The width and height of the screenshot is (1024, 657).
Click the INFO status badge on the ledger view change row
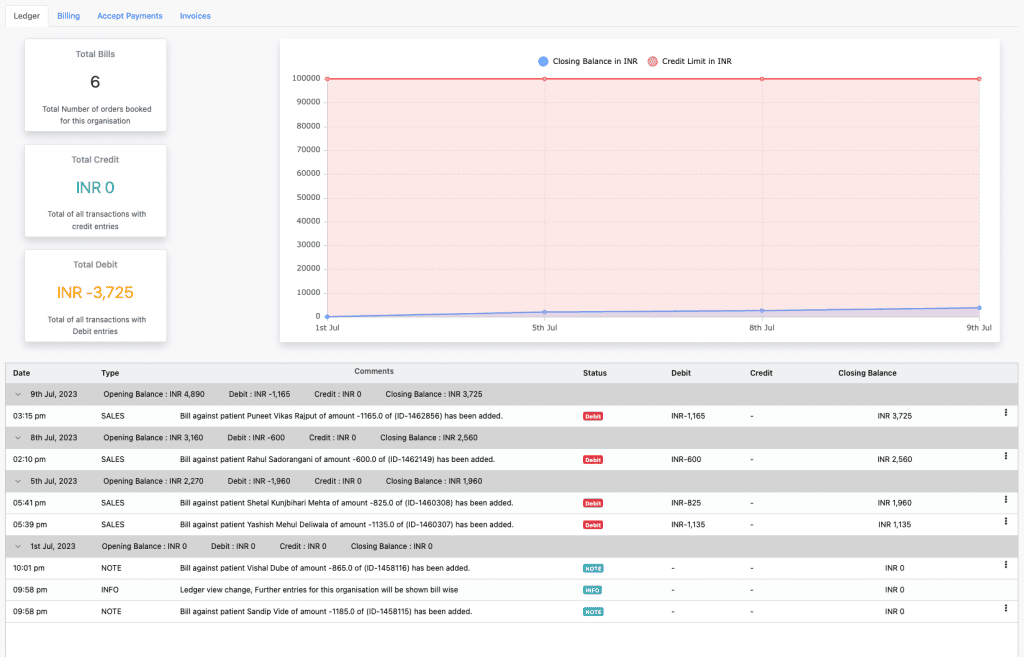[x=593, y=590]
